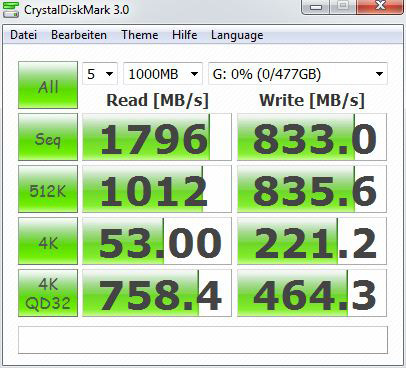Open the 1000MB test size dropdown

tap(163, 74)
